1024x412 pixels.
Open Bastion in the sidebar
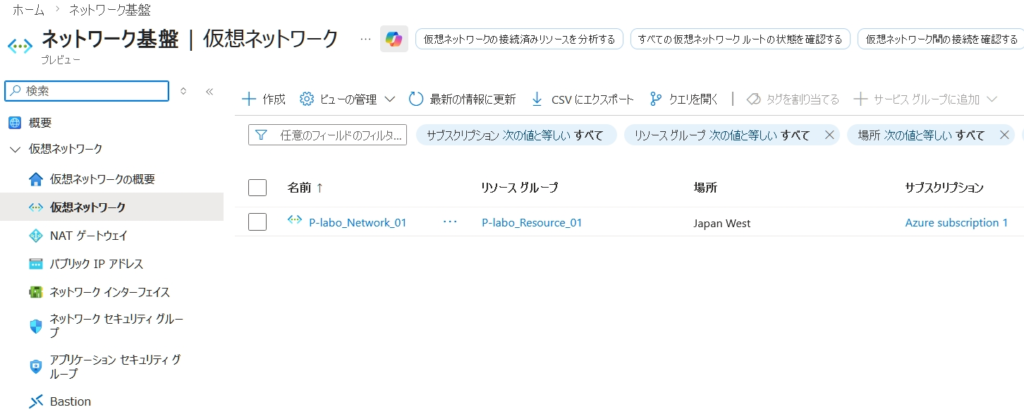[70, 401]
